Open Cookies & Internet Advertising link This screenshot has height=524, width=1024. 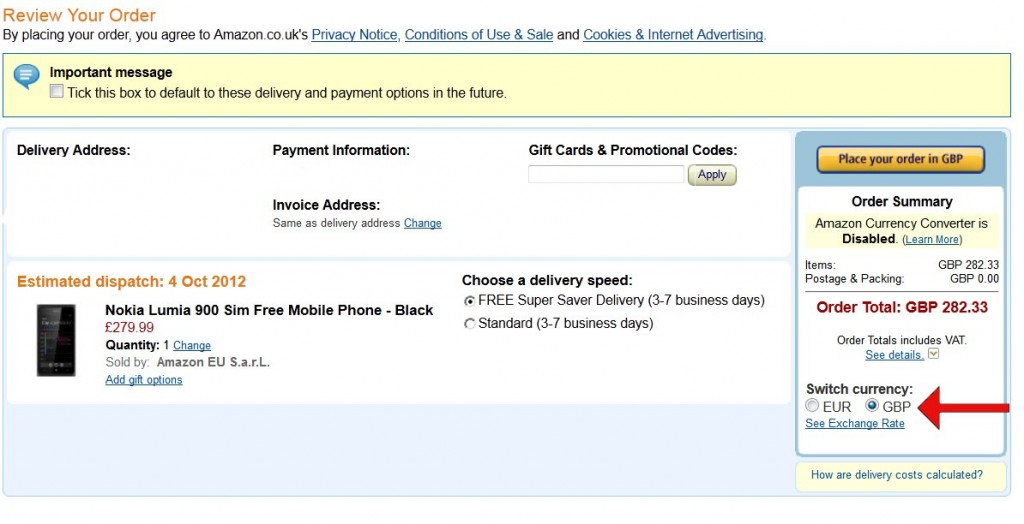(x=673, y=35)
